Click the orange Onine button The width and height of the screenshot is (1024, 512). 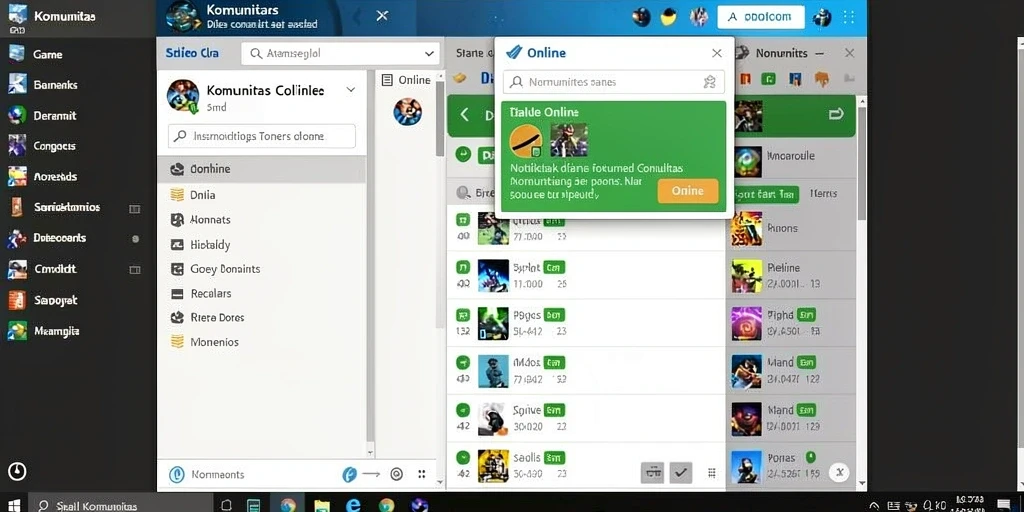click(x=688, y=191)
